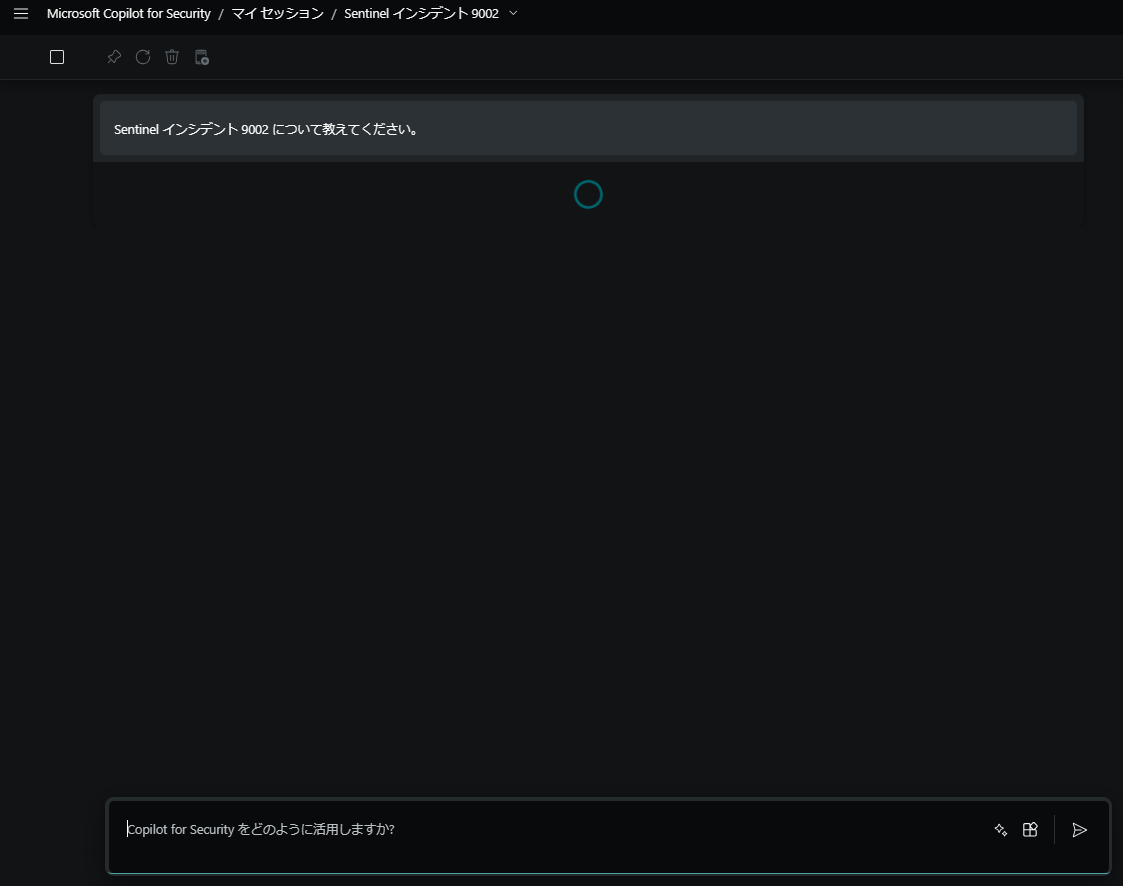Select the prompt text about Sentinel インシデント 9002
1123x886 pixels.
click(x=266, y=129)
